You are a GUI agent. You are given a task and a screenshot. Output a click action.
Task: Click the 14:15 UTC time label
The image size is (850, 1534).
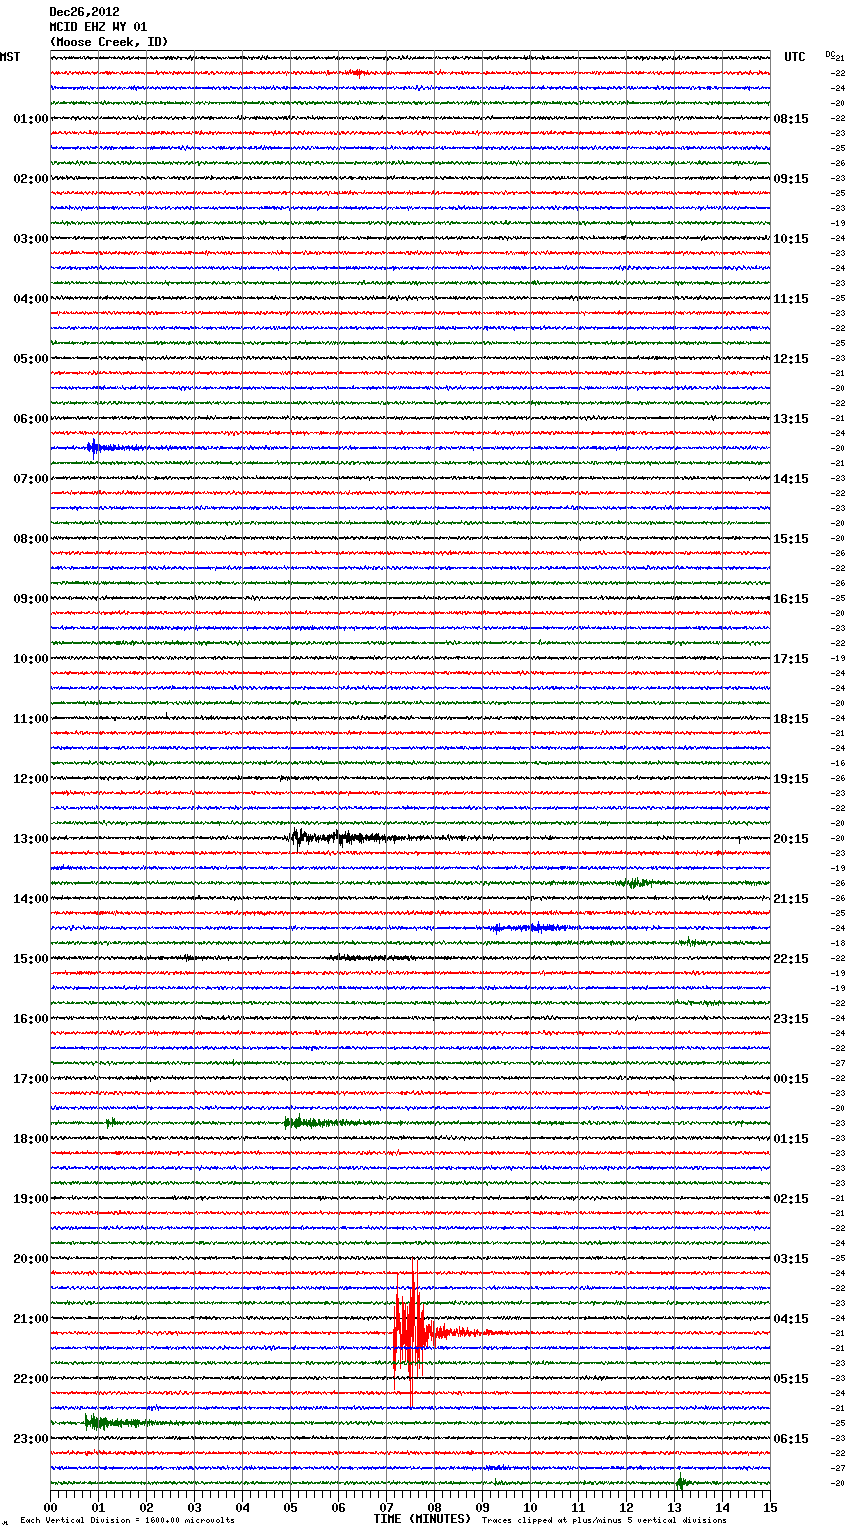click(791, 479)
